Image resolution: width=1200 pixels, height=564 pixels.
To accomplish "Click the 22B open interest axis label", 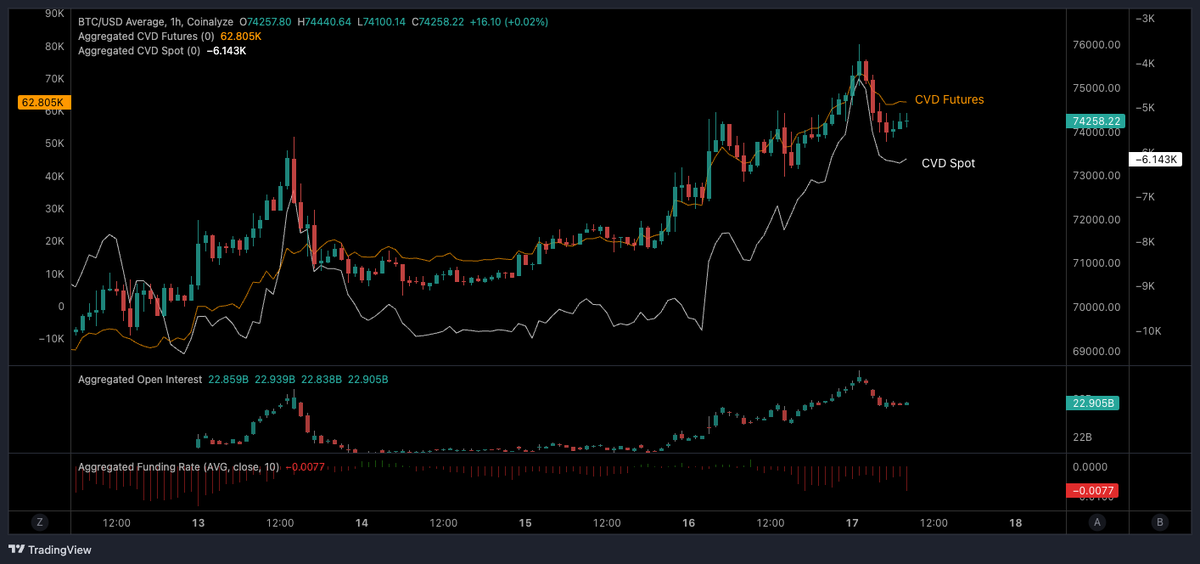I will pos(1083,438).
